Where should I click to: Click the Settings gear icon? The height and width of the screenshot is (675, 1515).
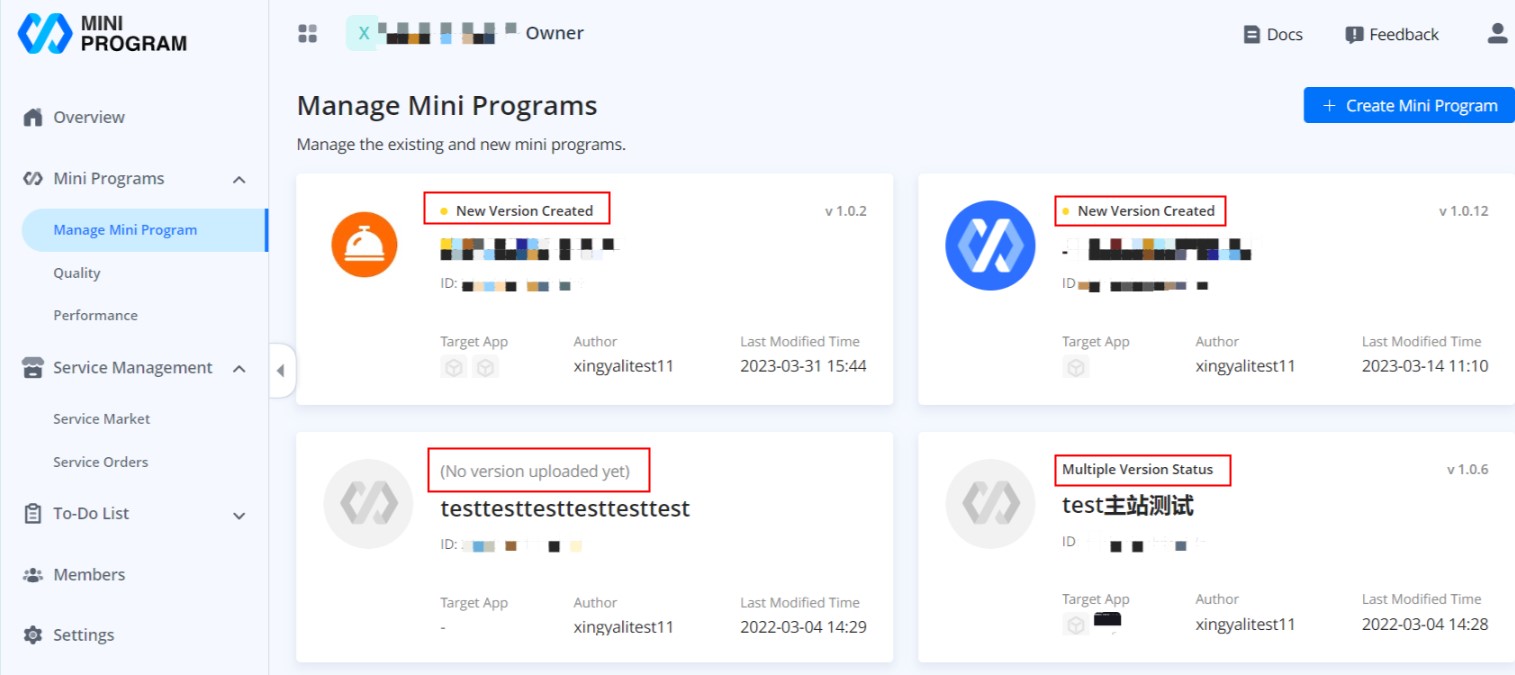tap(33, 635)
